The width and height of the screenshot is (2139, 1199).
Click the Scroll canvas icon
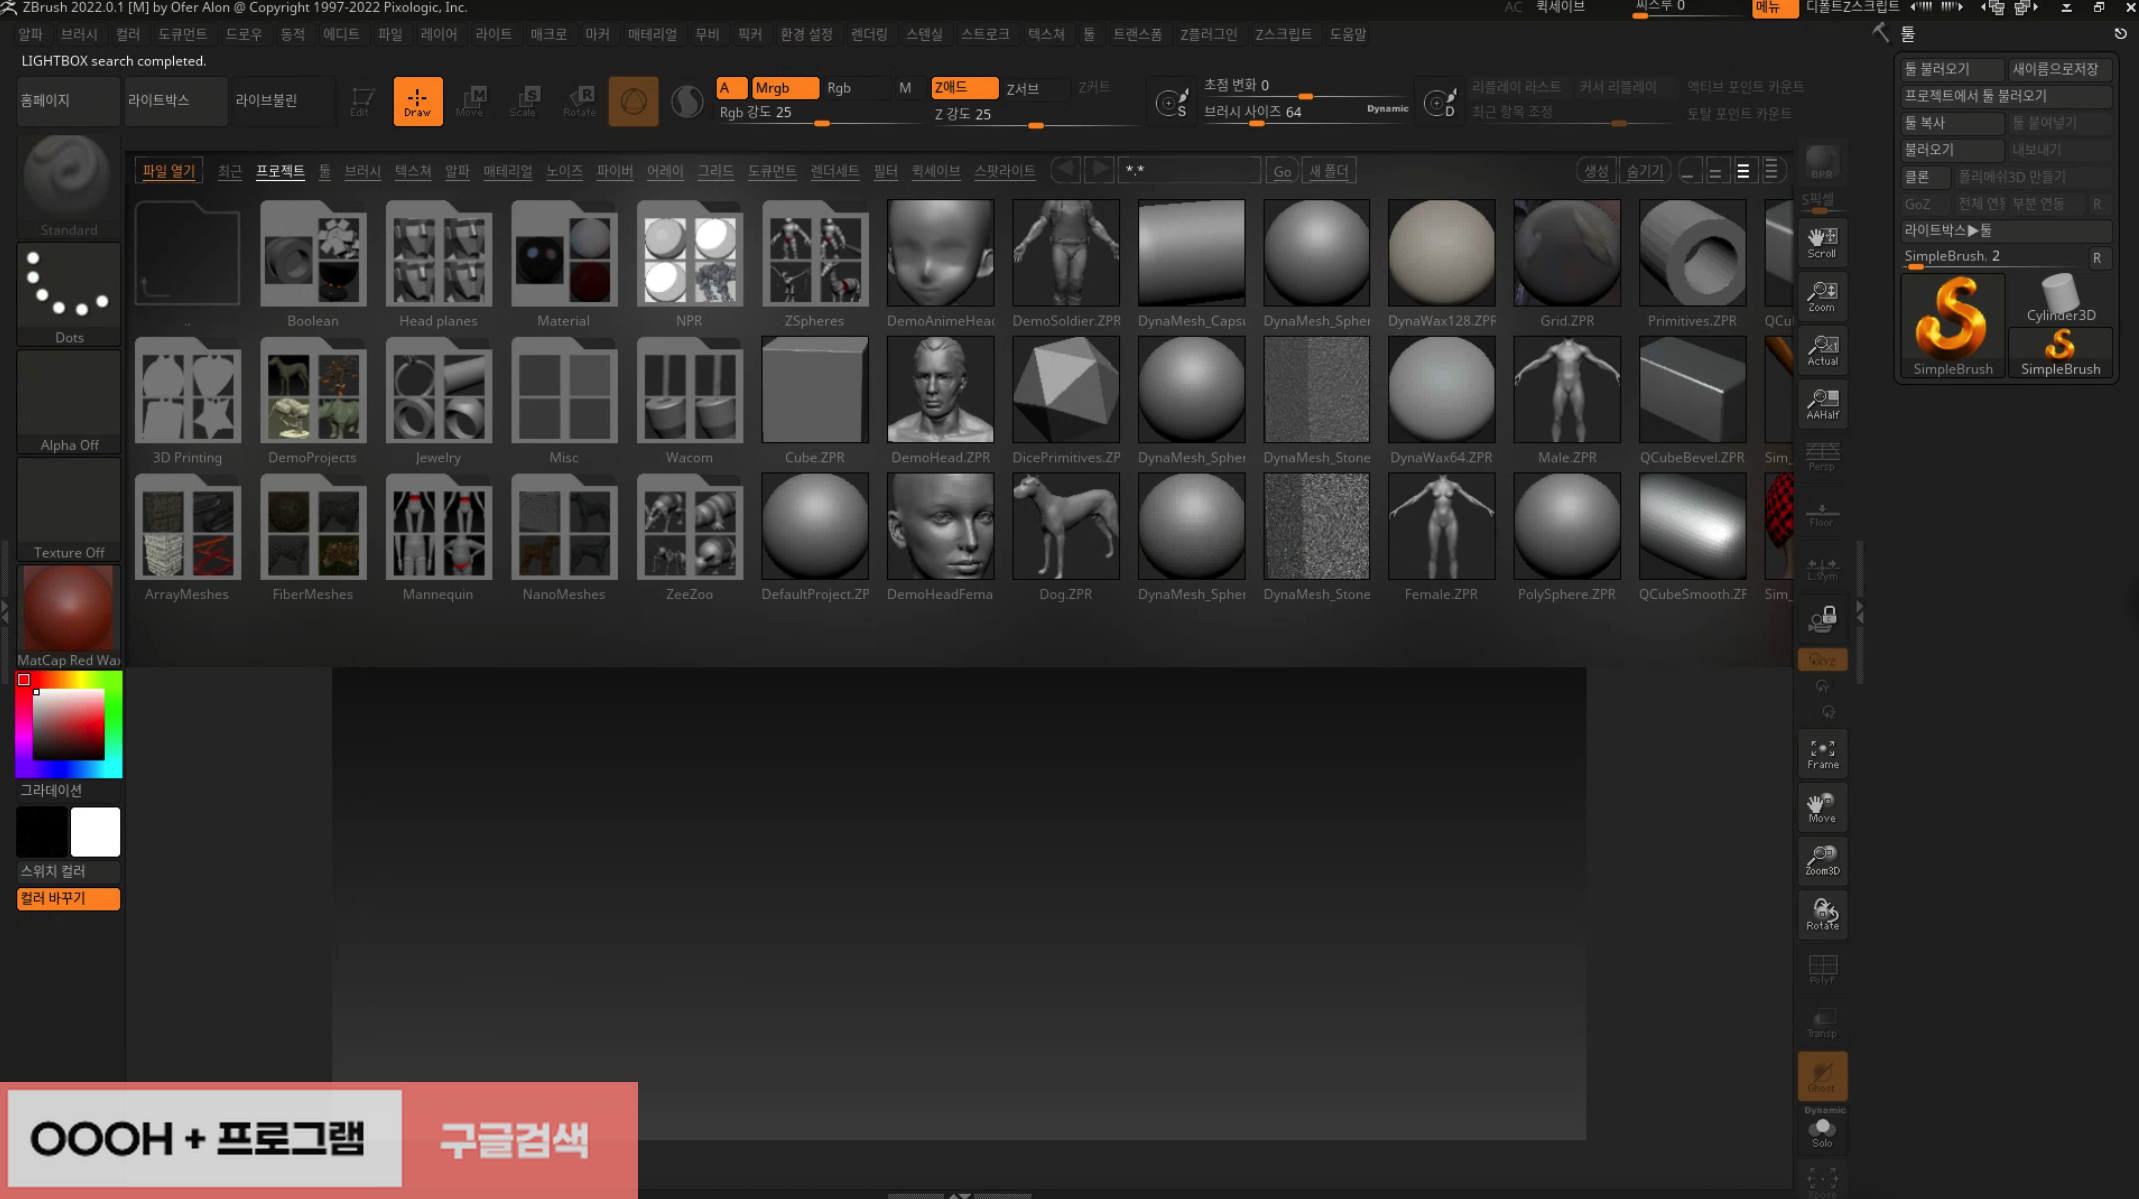[x=1822, y=242]
